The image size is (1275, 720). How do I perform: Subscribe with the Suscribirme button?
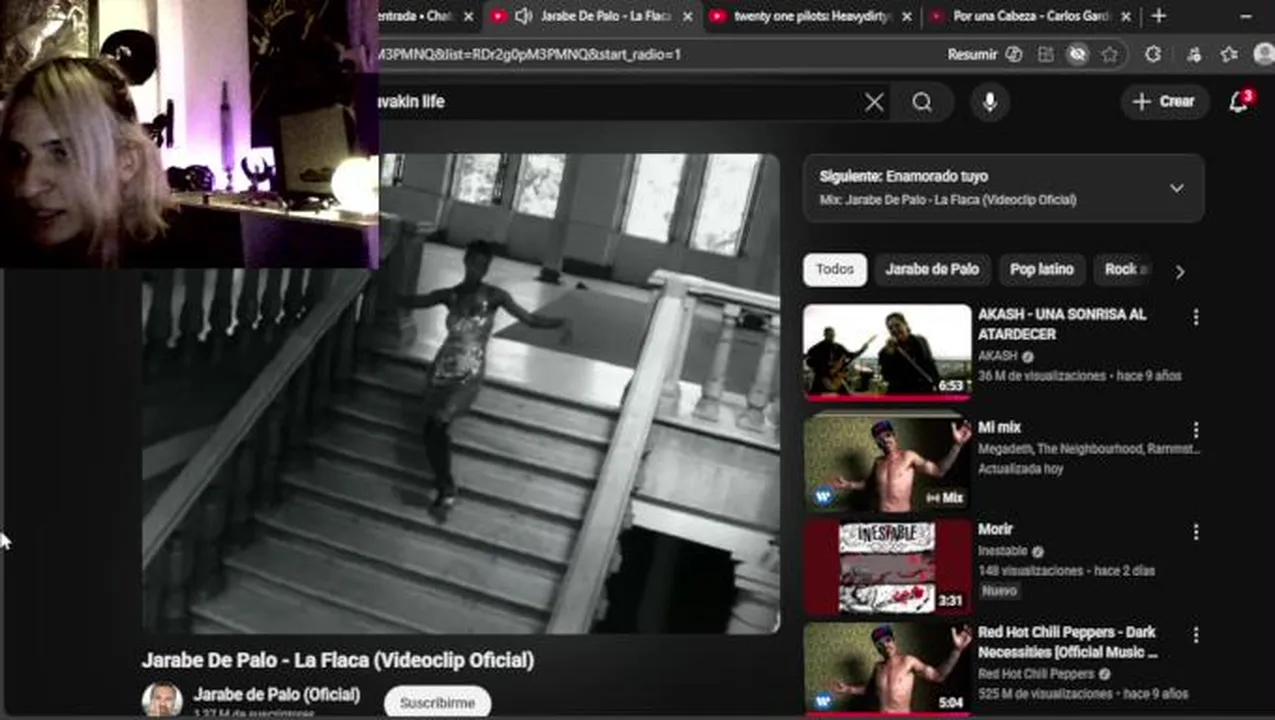tap(437, 703)
